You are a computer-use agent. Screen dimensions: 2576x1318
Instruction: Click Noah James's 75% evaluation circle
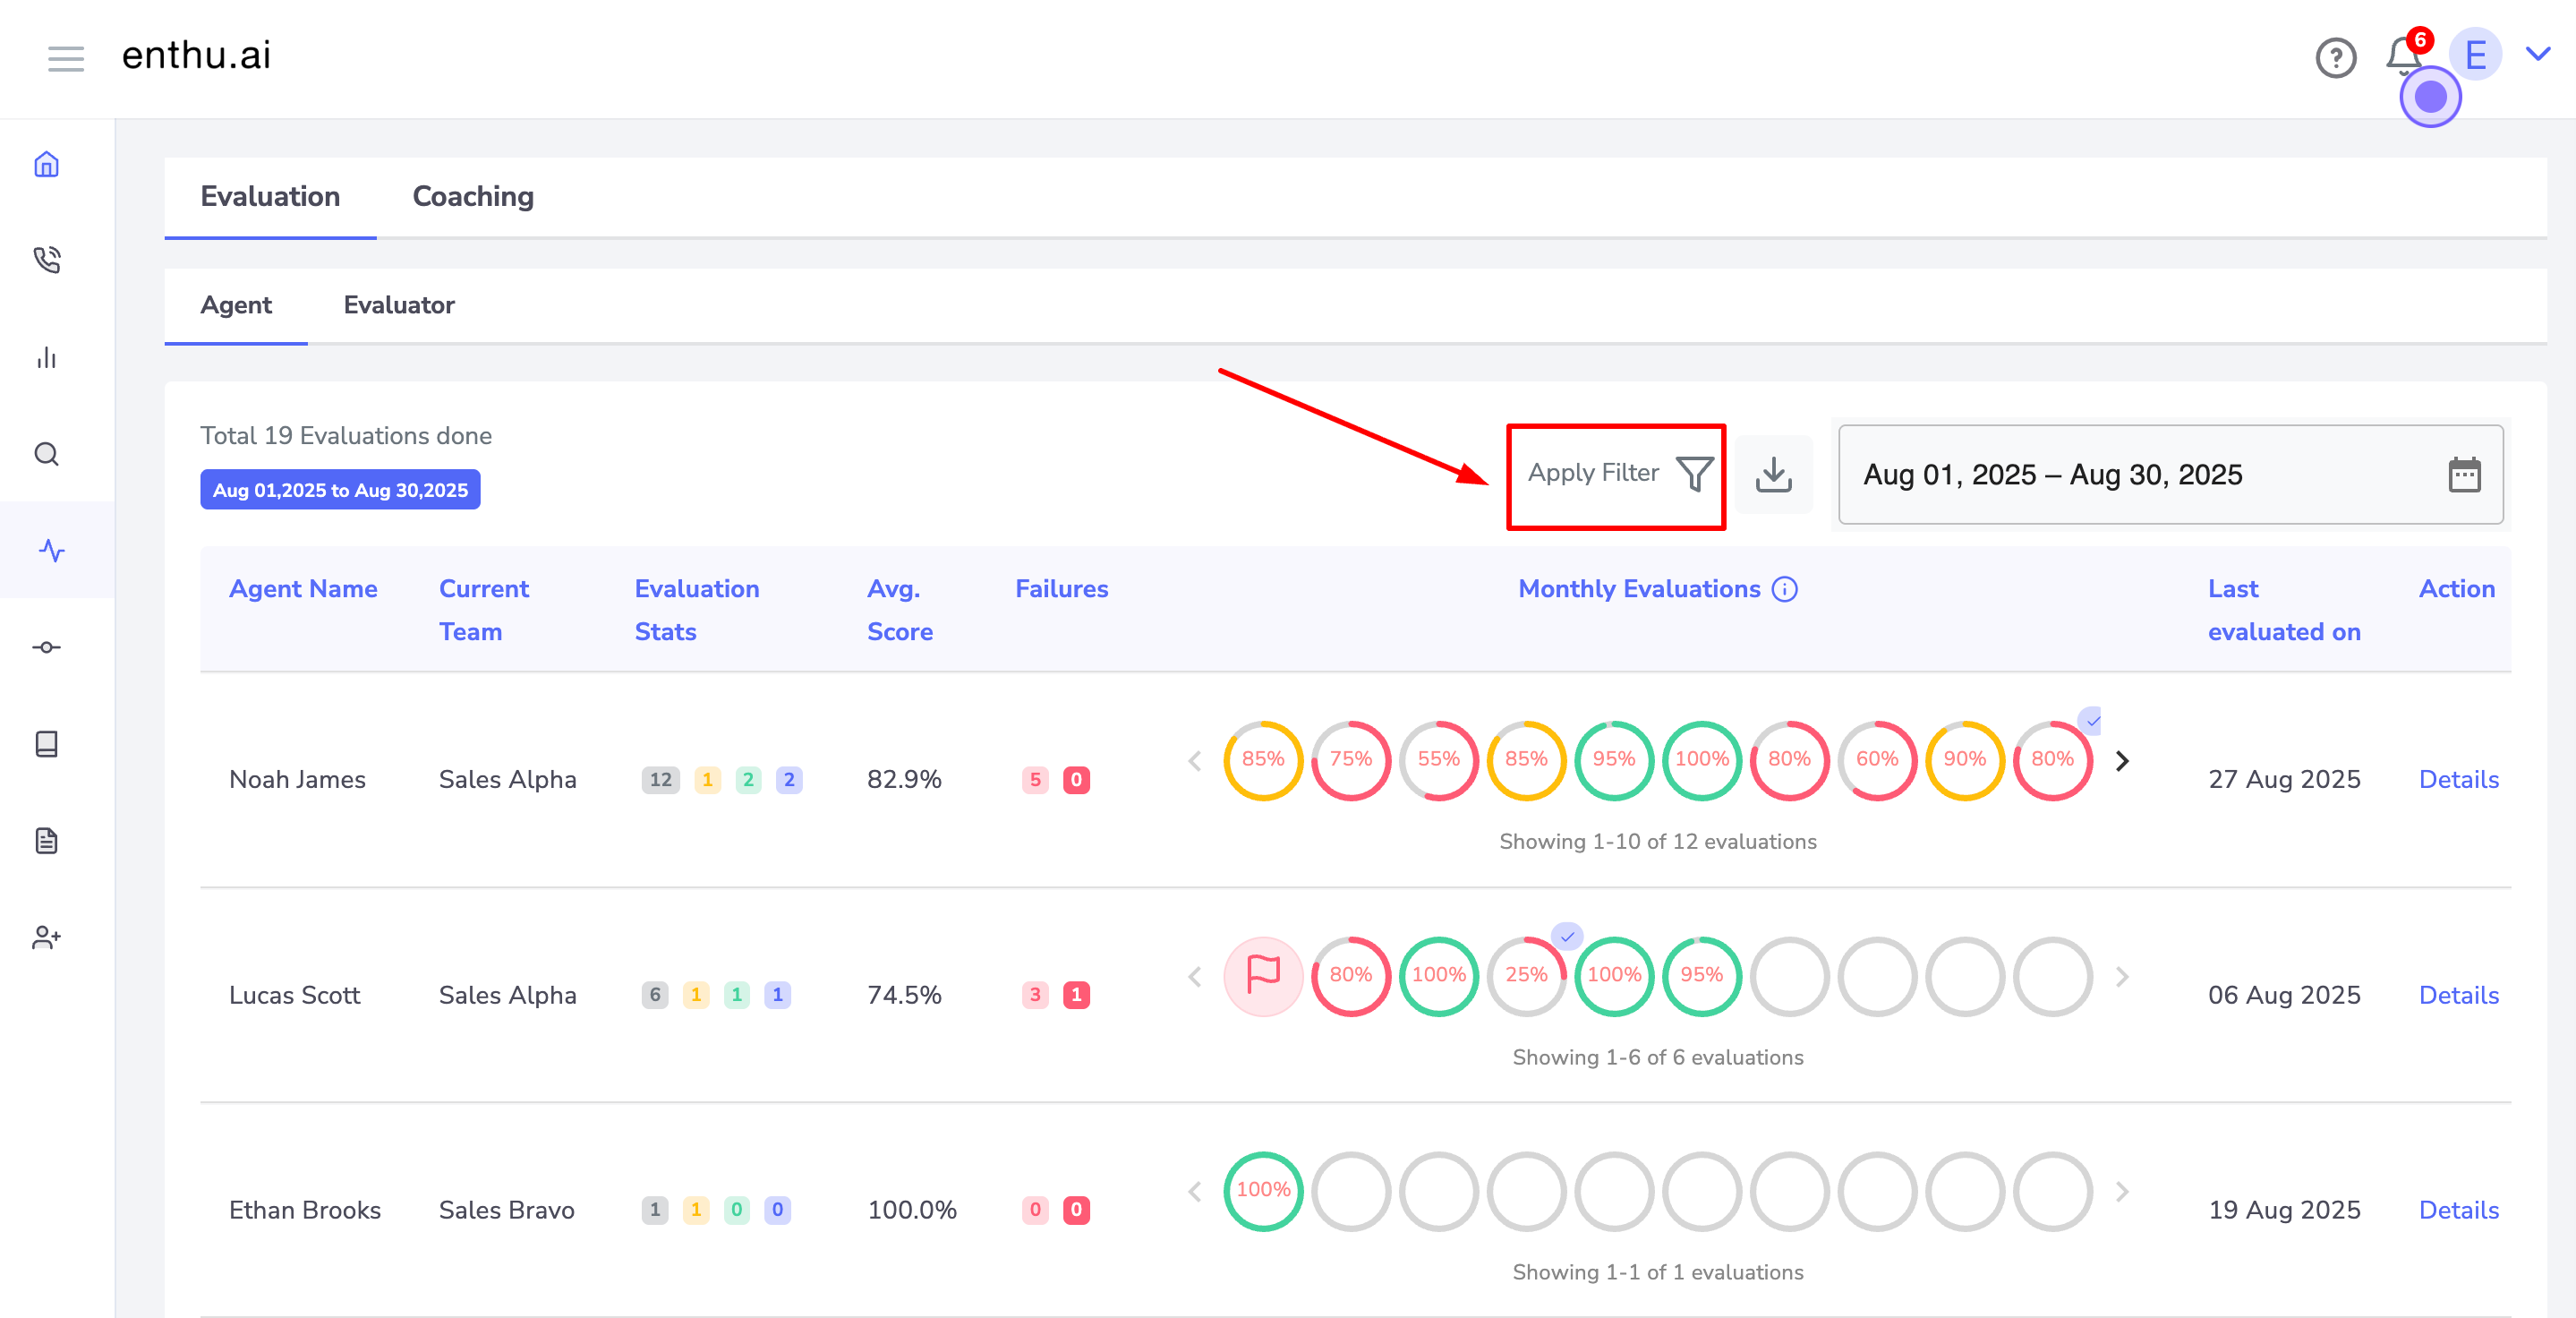pos(1350,760)
